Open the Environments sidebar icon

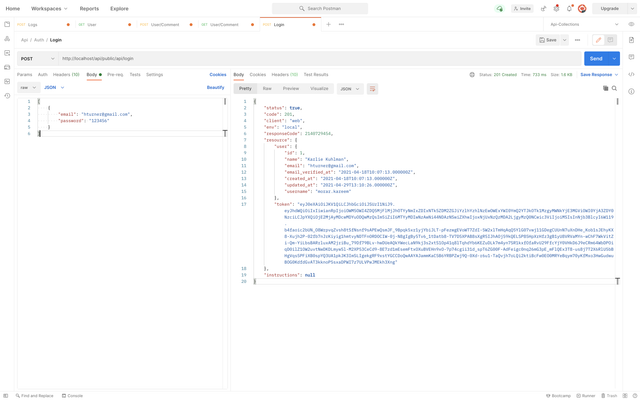coord(7,53)
